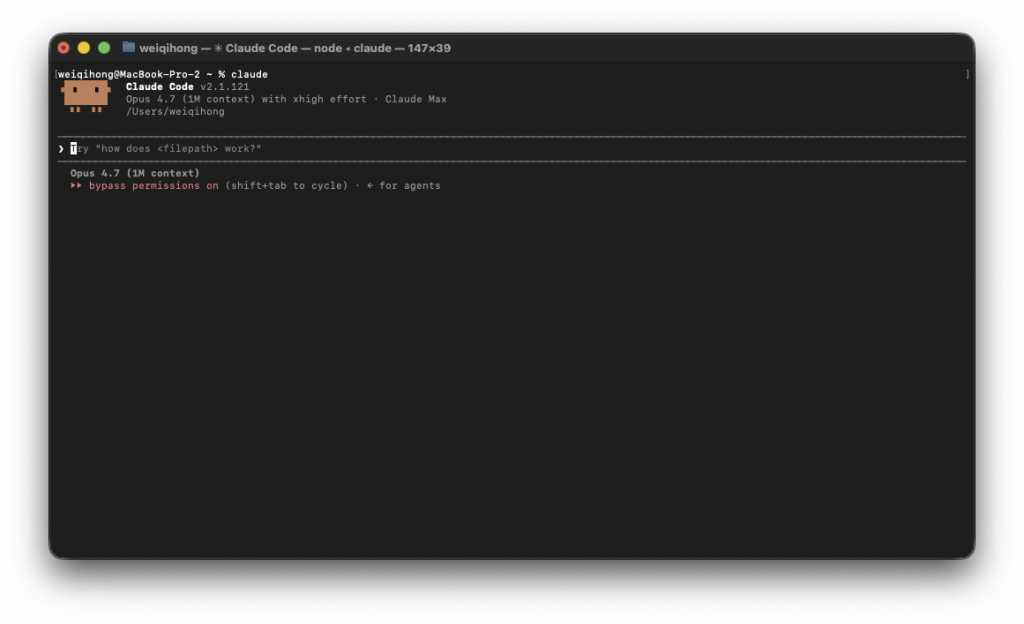Click the 'bypass permissions on' status text

tap(153, 186)
